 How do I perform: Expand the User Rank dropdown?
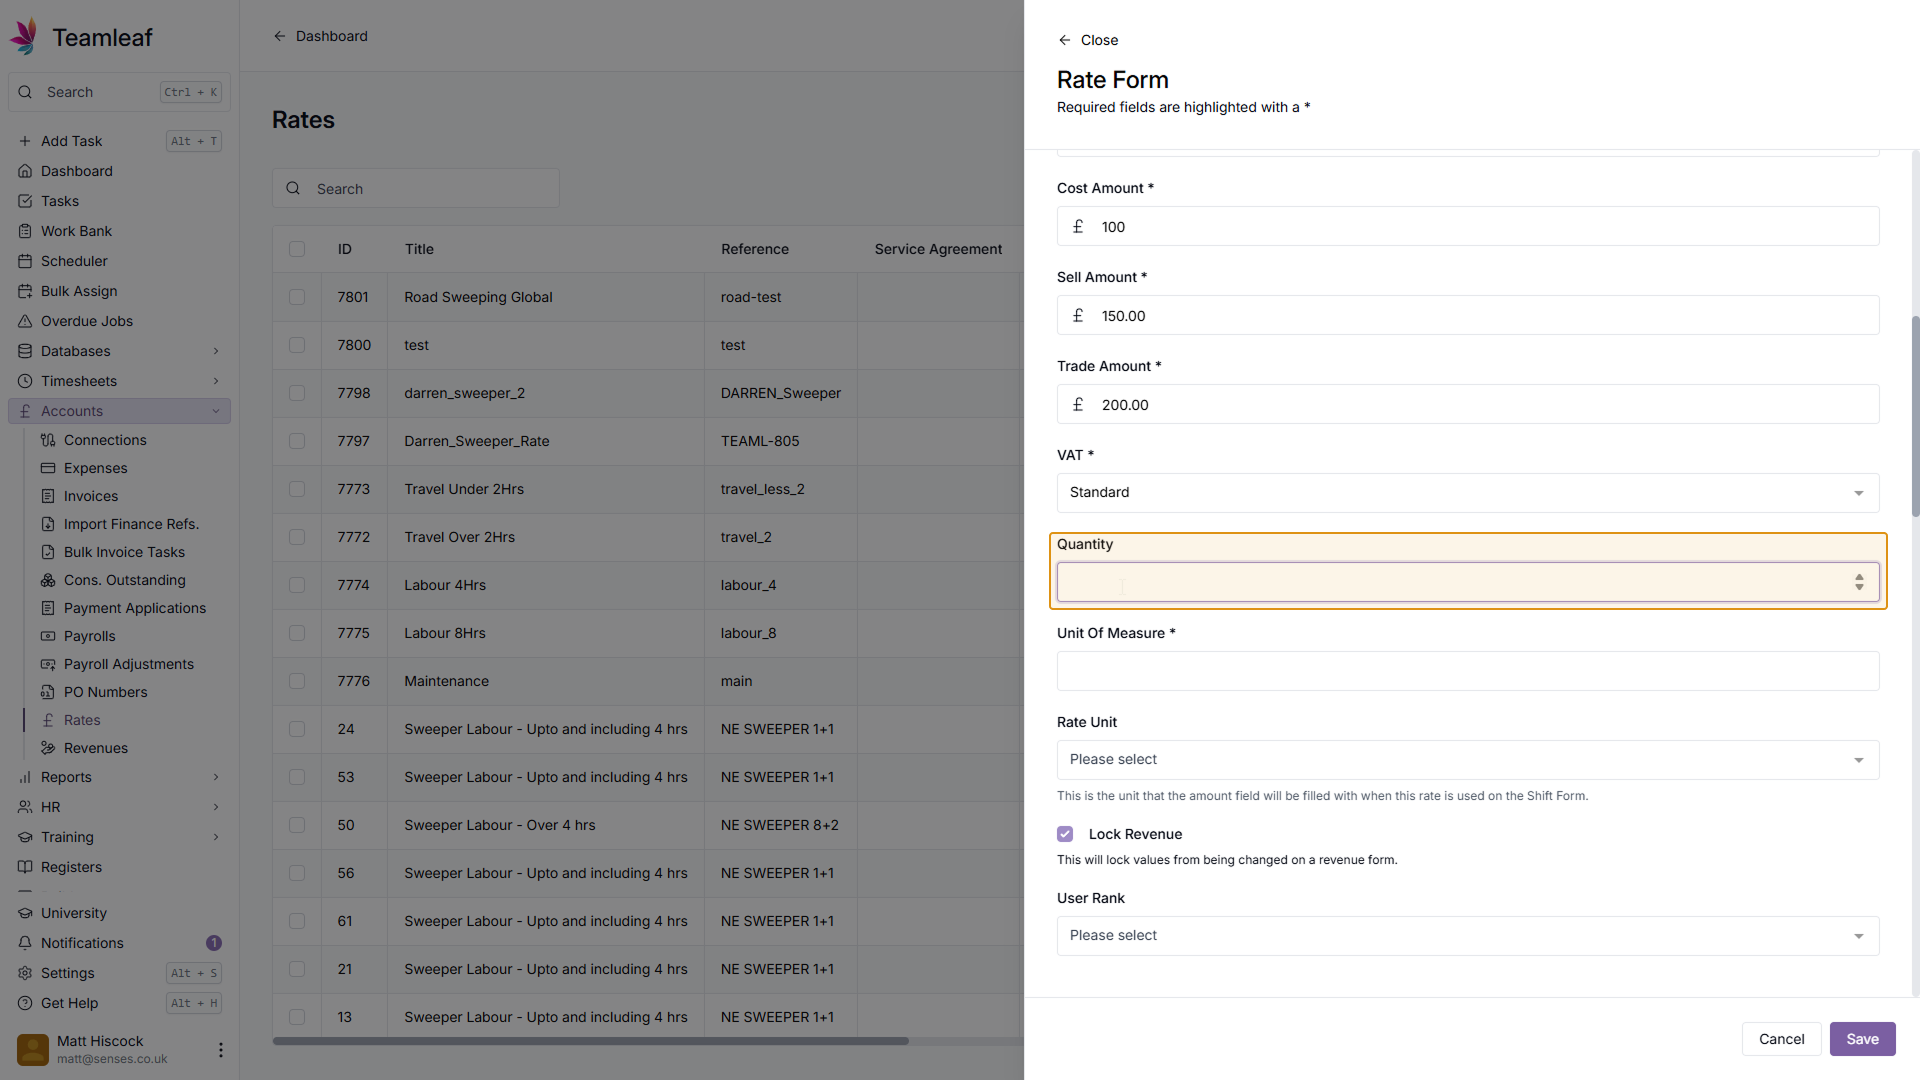click(1467, 936)
